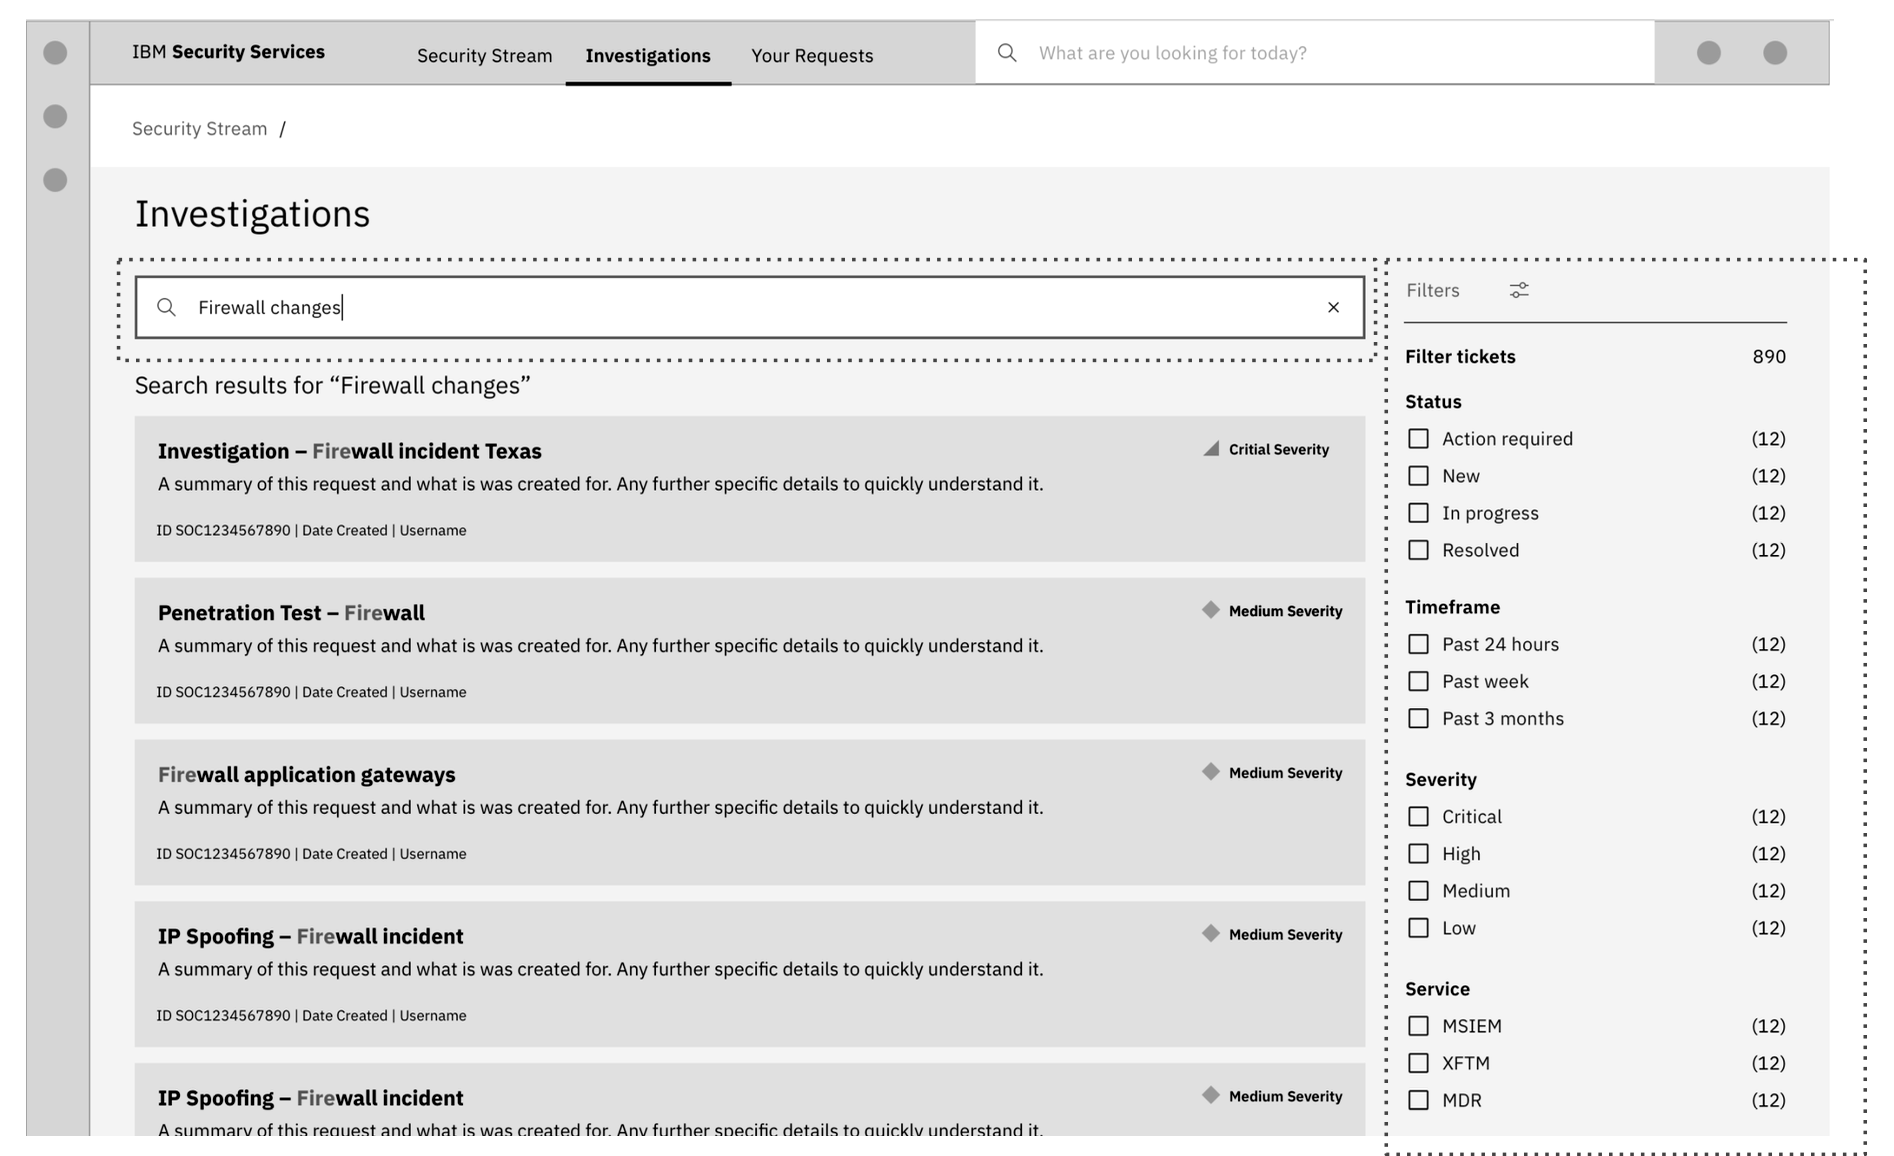This screenshot has height=1156, width=1894.
Task: Click the Investigations page heading
Action: point(252,214)
